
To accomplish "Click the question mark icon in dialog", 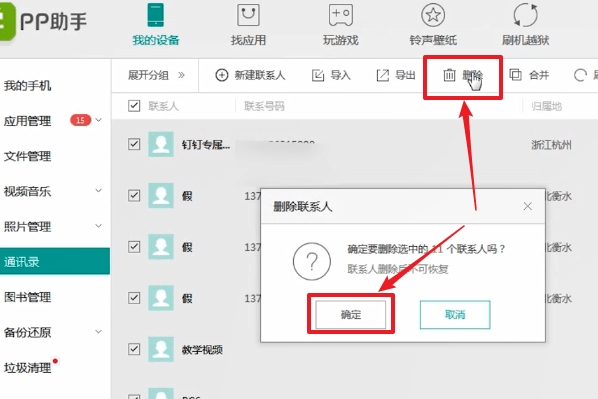I will pos(312,261).
